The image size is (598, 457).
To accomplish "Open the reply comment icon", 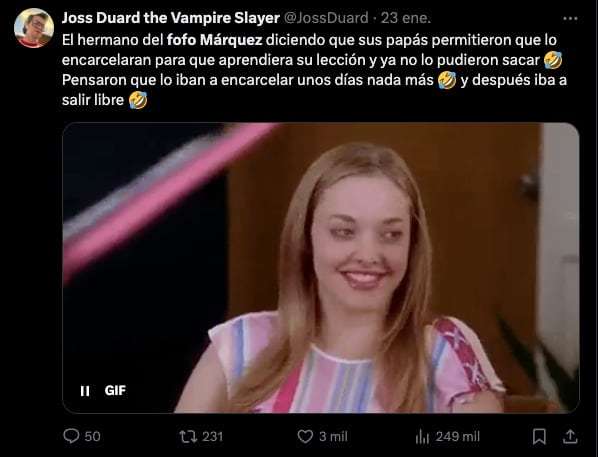I will 71,436.
